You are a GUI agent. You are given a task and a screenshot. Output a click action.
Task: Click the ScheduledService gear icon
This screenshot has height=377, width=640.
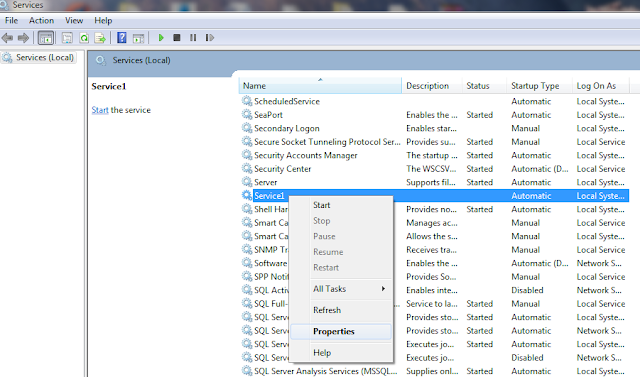pyautogui.click(x=247, y=100)
